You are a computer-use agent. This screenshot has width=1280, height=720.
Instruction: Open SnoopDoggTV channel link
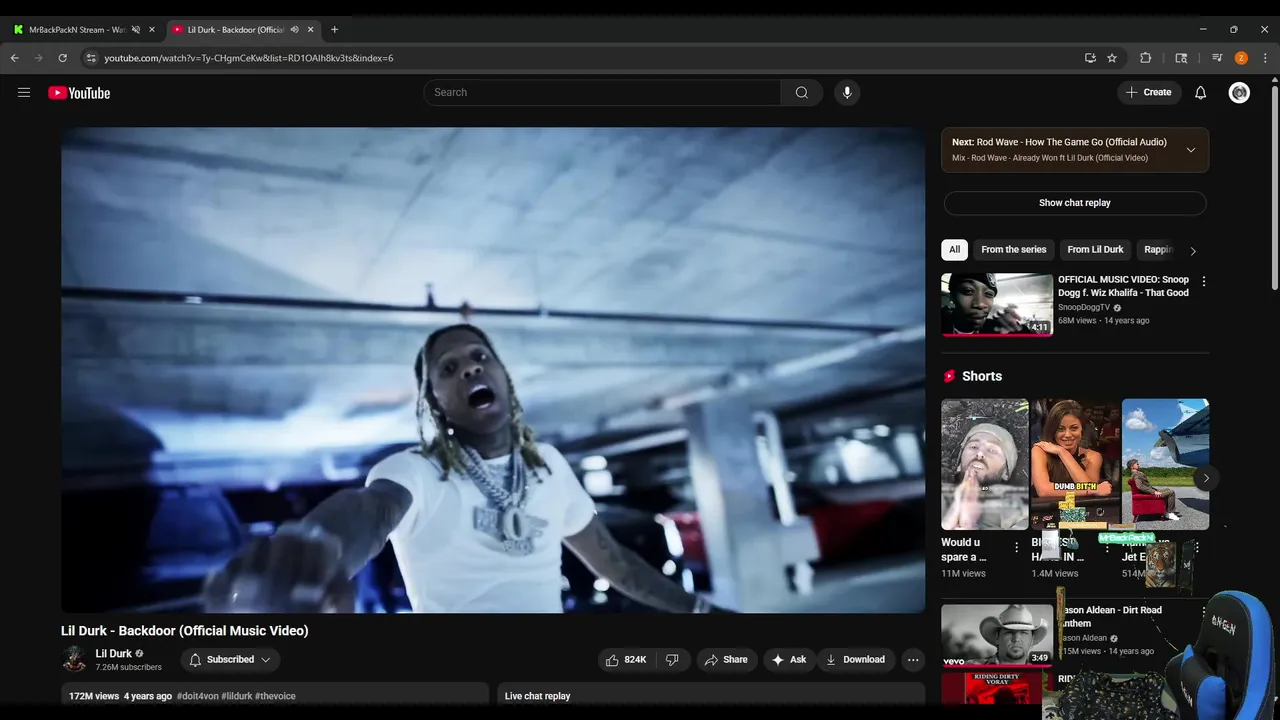[x=1084, y=308]
